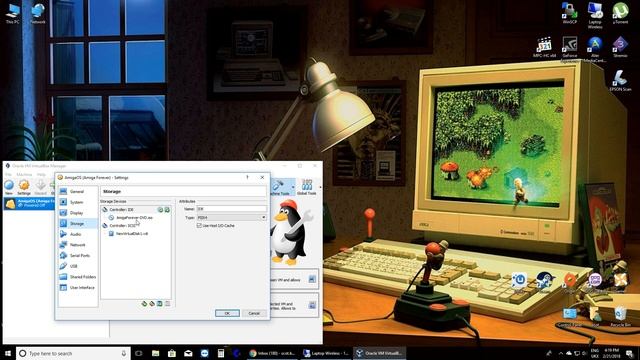Show hidden system tray icons

561,353
